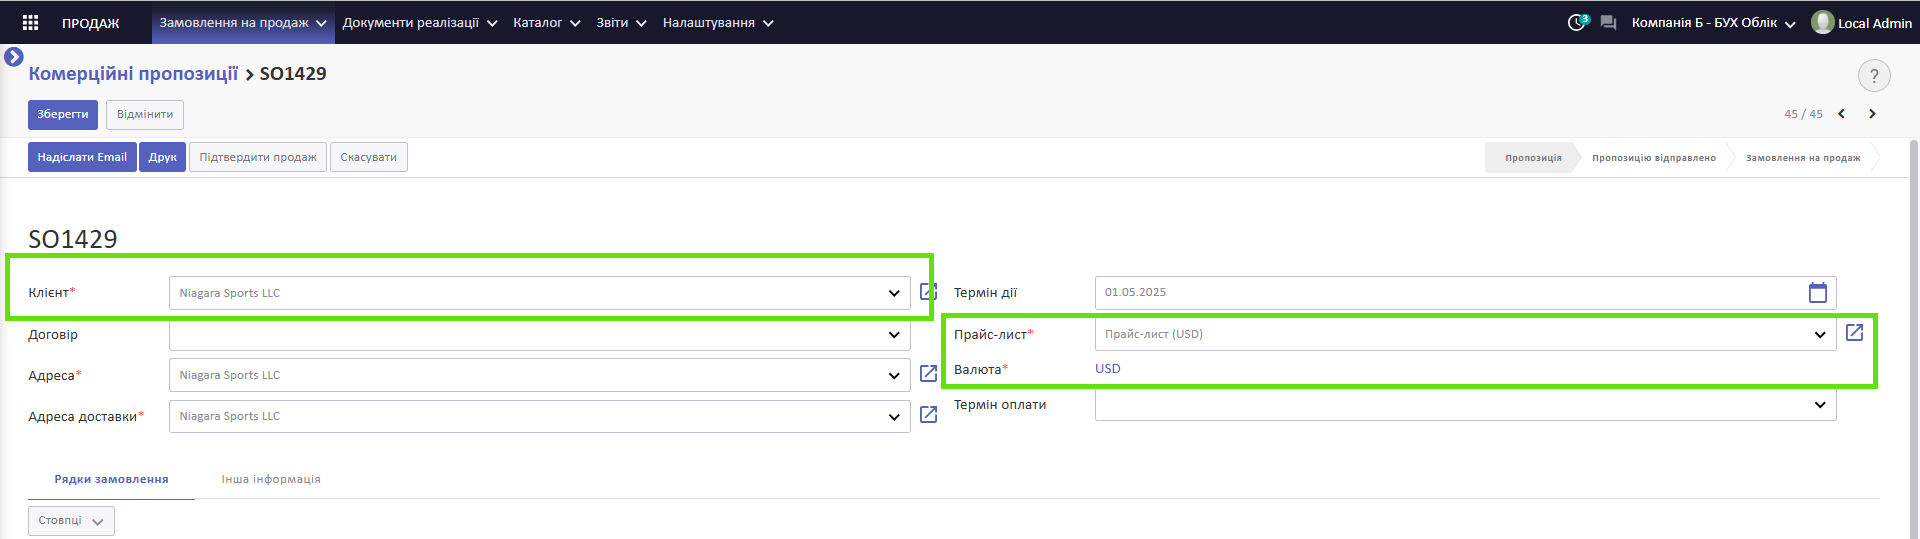Open the apps grid menu icon
The width and height of the screenshot is (1920, 539).
coord(30,22)
